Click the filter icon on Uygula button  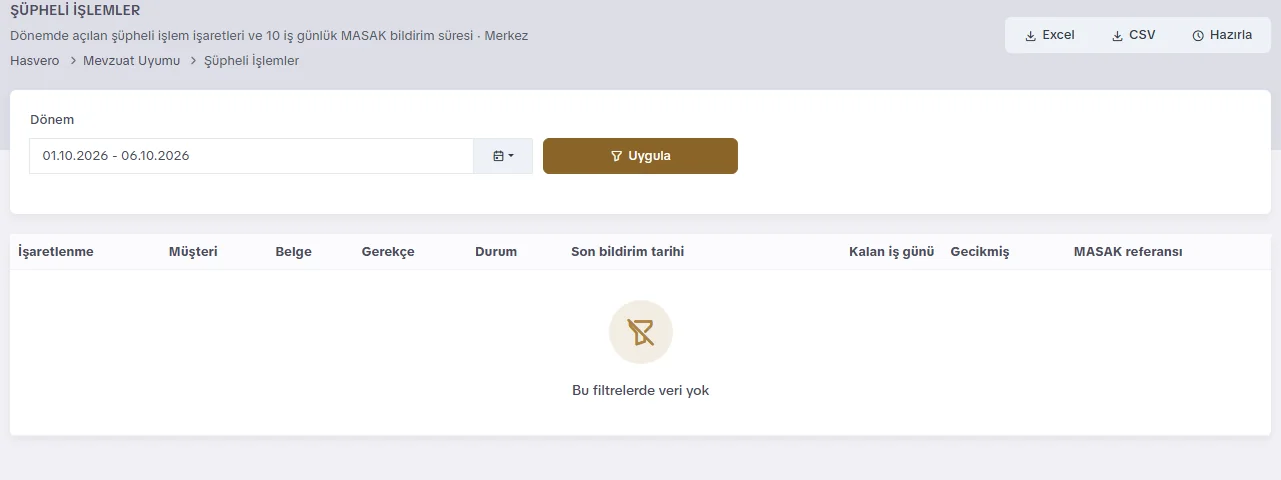(x=616, y=156)
